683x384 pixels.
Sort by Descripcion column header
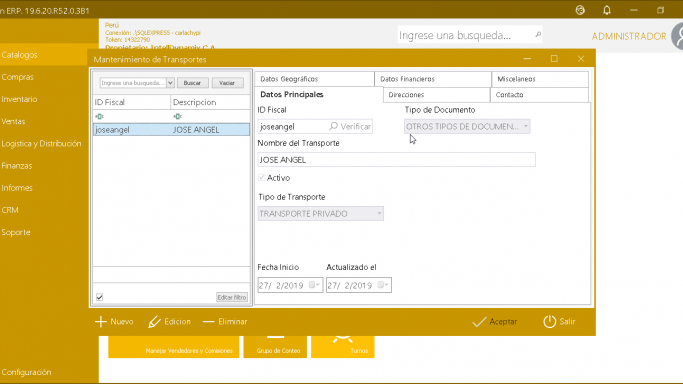[210, 102]
